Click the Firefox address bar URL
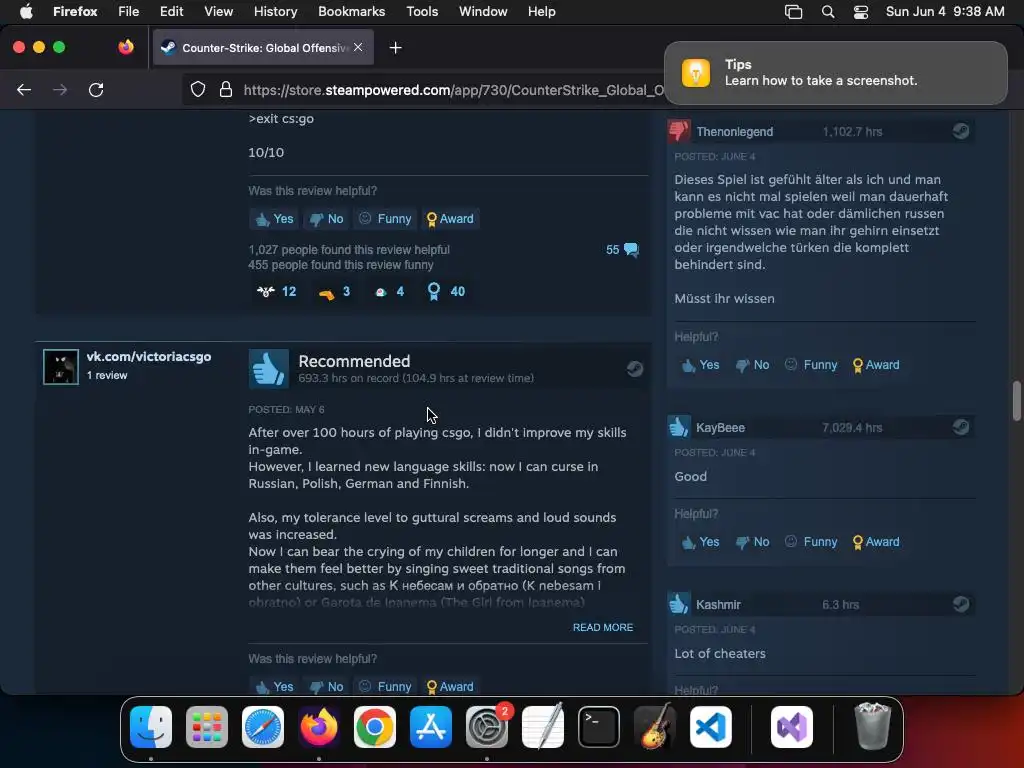1024x768 pixels. tap(453, 90)
